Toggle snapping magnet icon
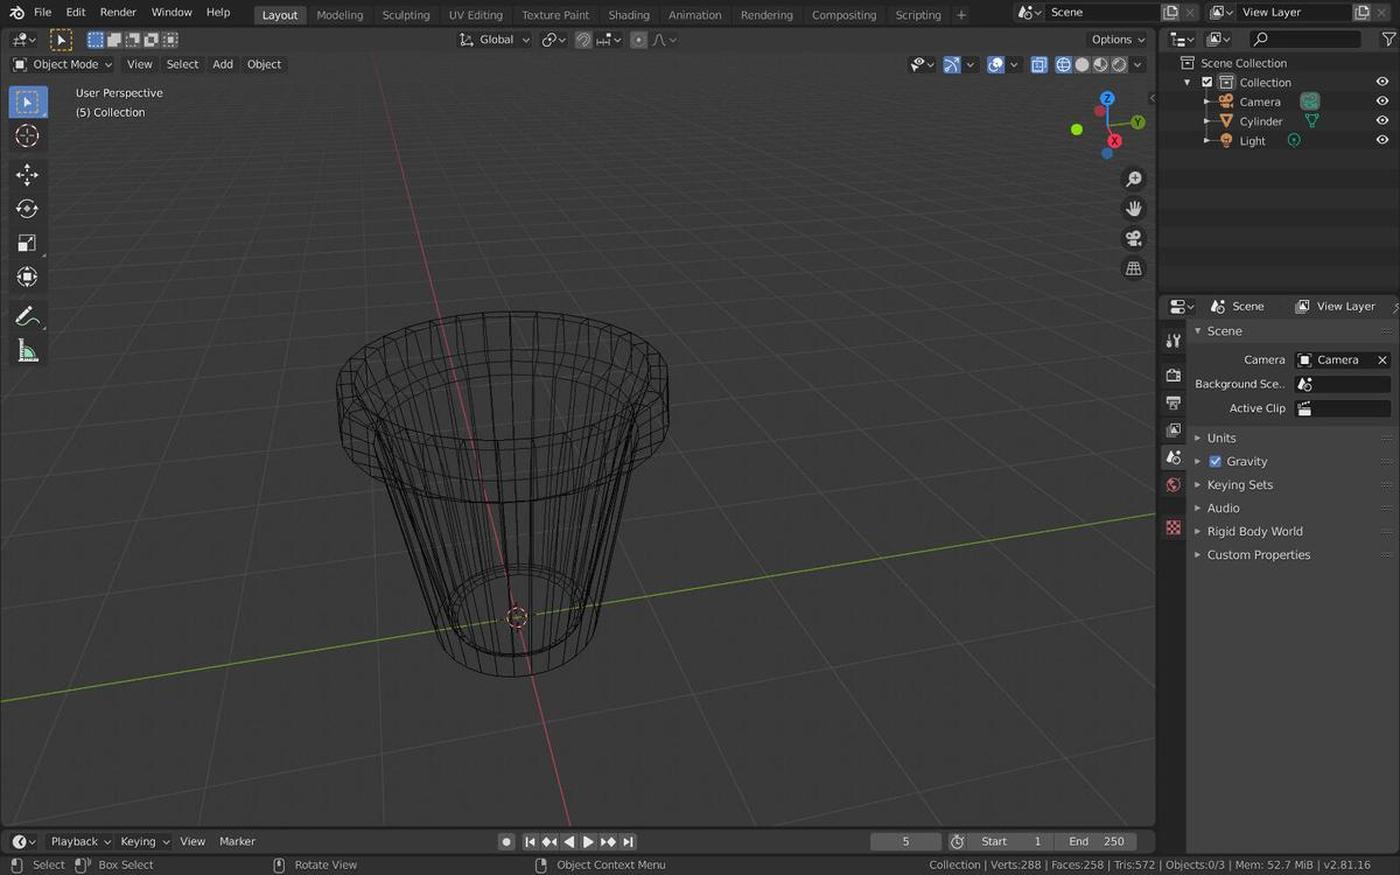Screen dimensions: 1400x875 click(583, 40)
